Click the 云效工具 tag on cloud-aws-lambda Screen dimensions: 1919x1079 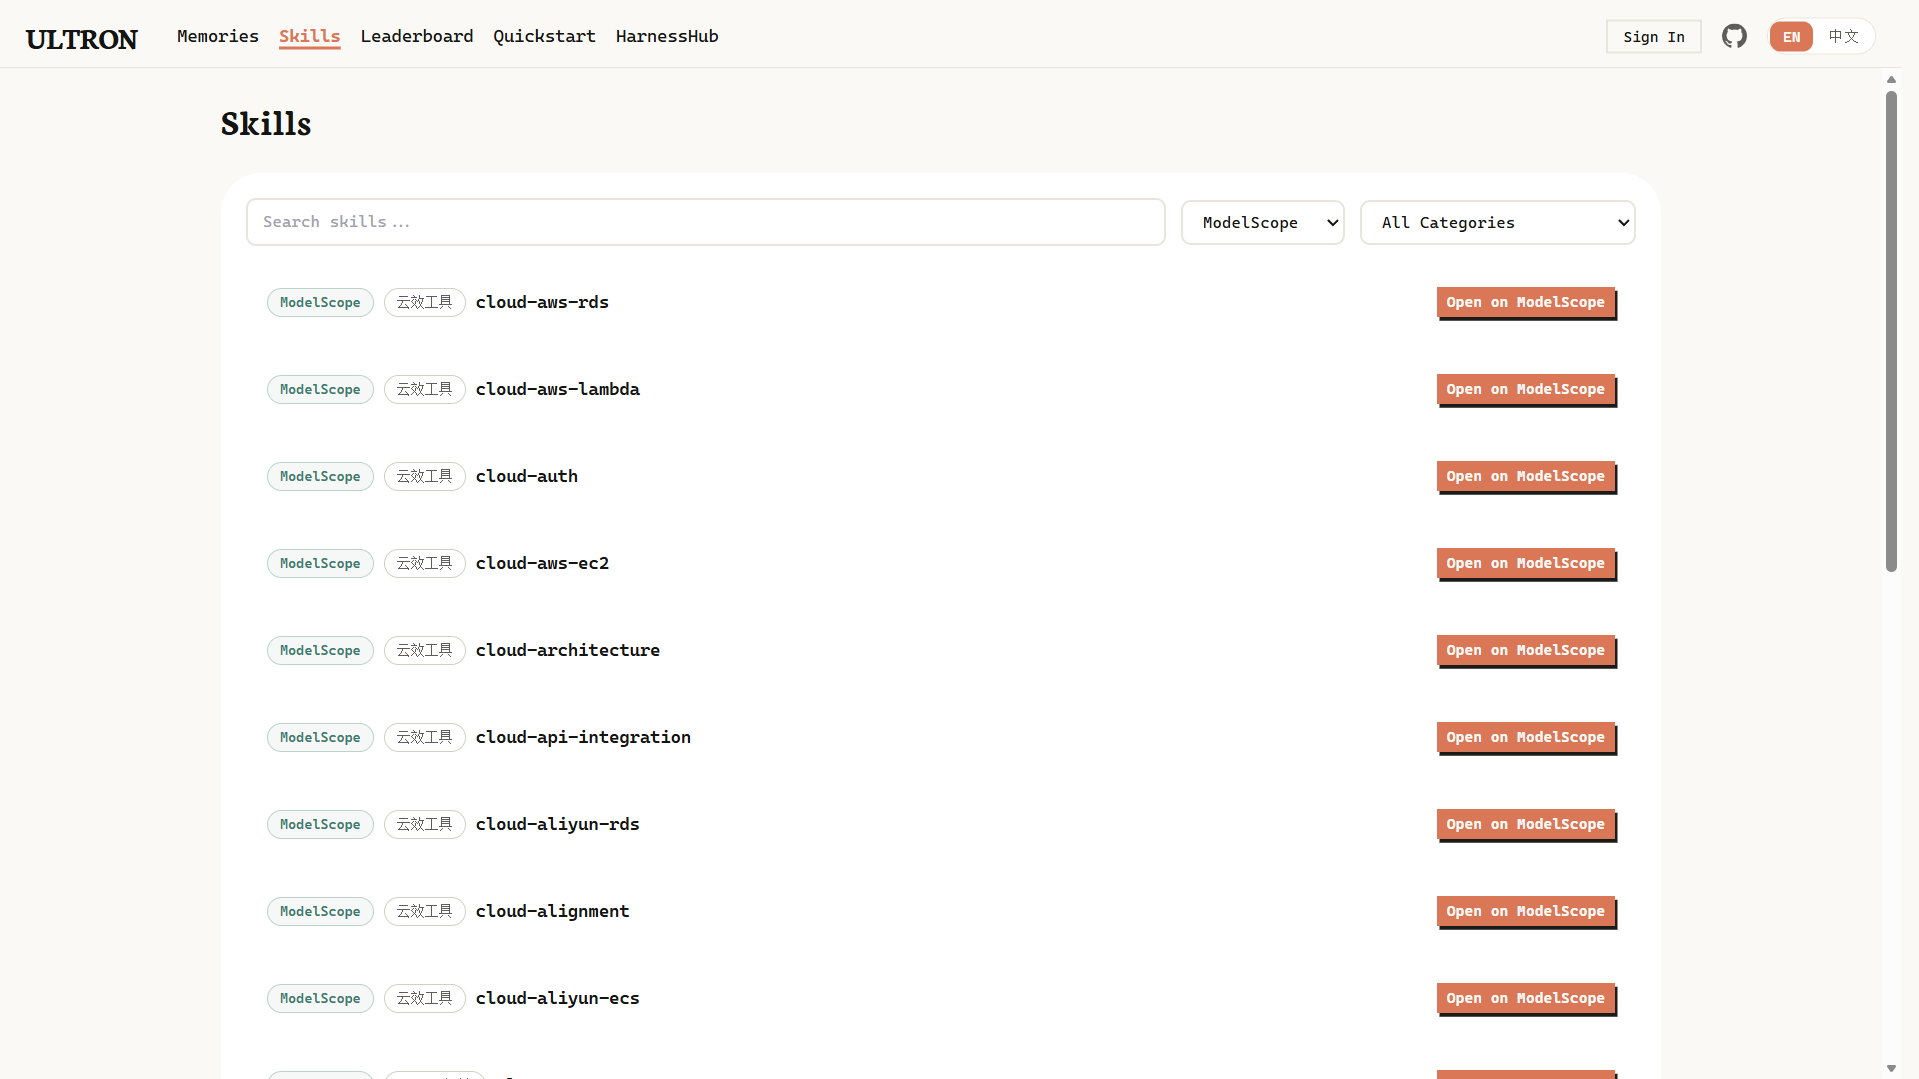pos(425,389)
